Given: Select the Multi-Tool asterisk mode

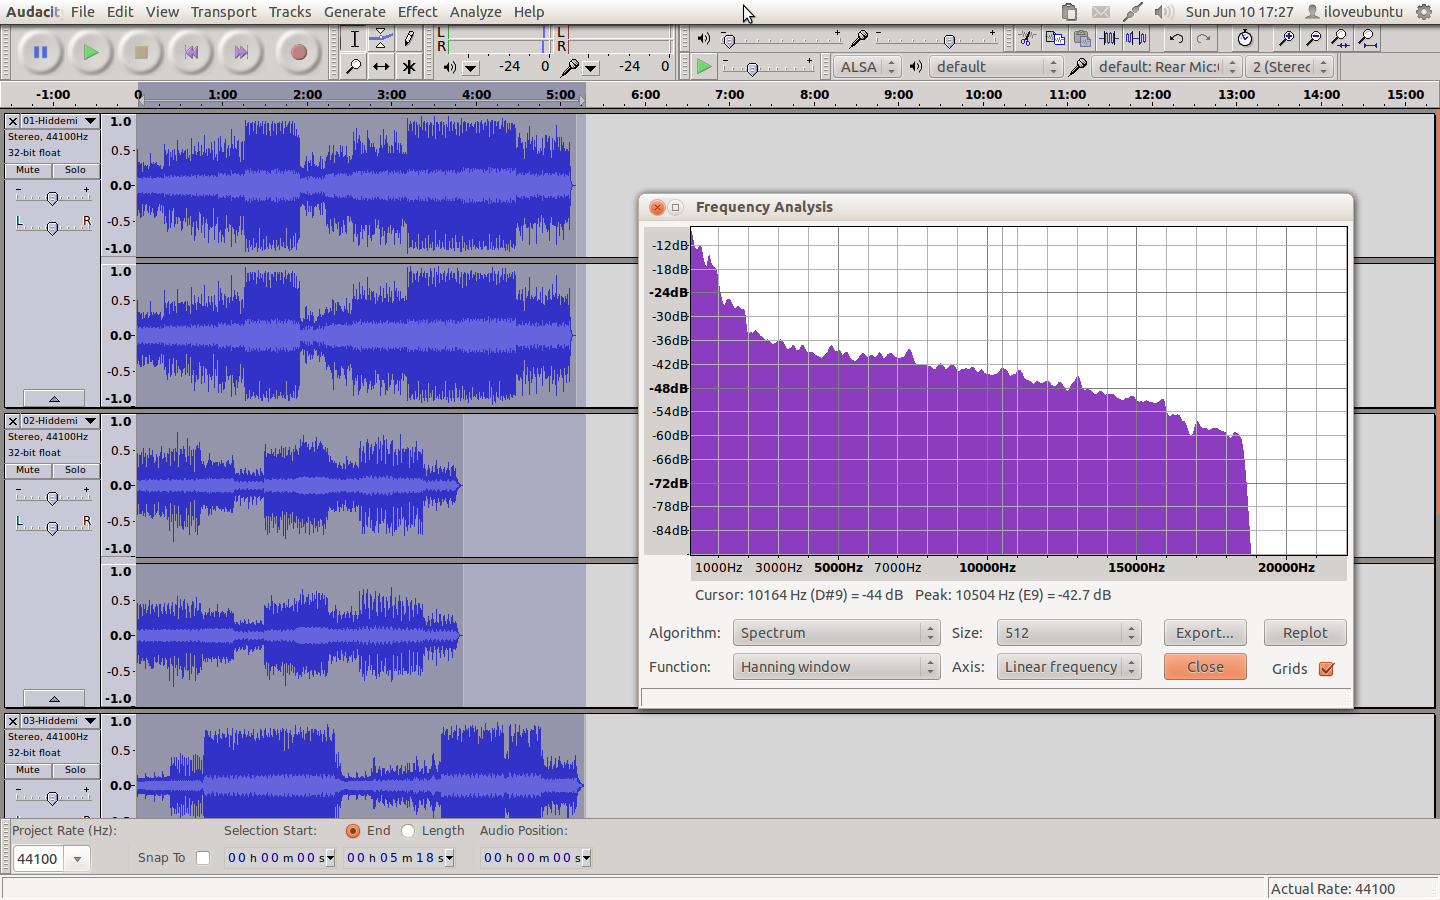Looking at the screenshot, I should (x=408, y=67).
